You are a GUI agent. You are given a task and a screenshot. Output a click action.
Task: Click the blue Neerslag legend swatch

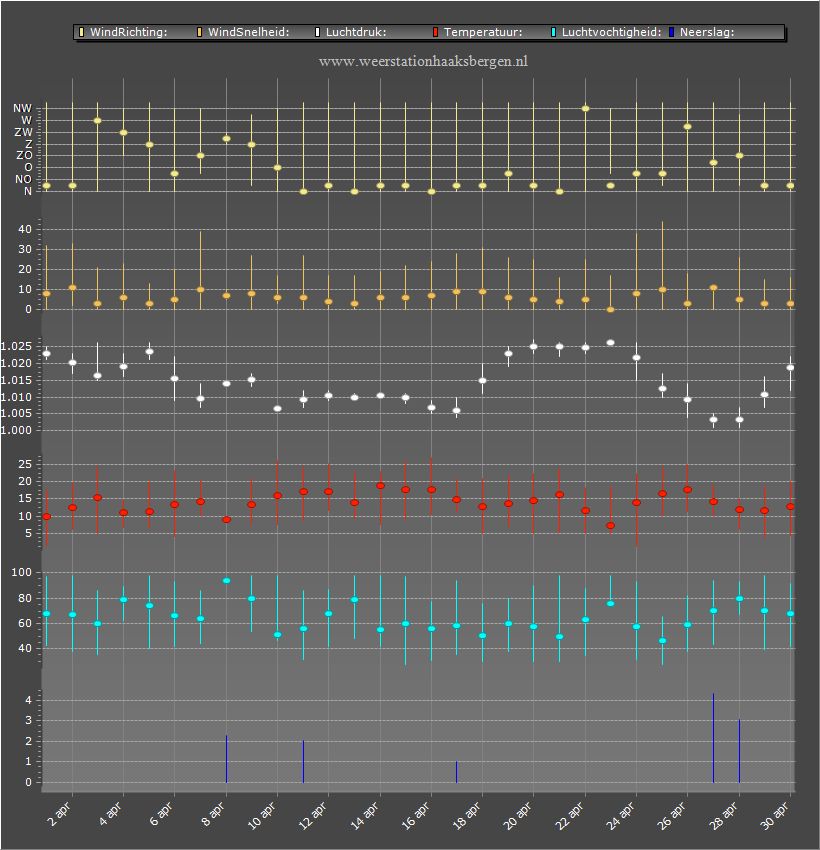[x=672, y=32]
